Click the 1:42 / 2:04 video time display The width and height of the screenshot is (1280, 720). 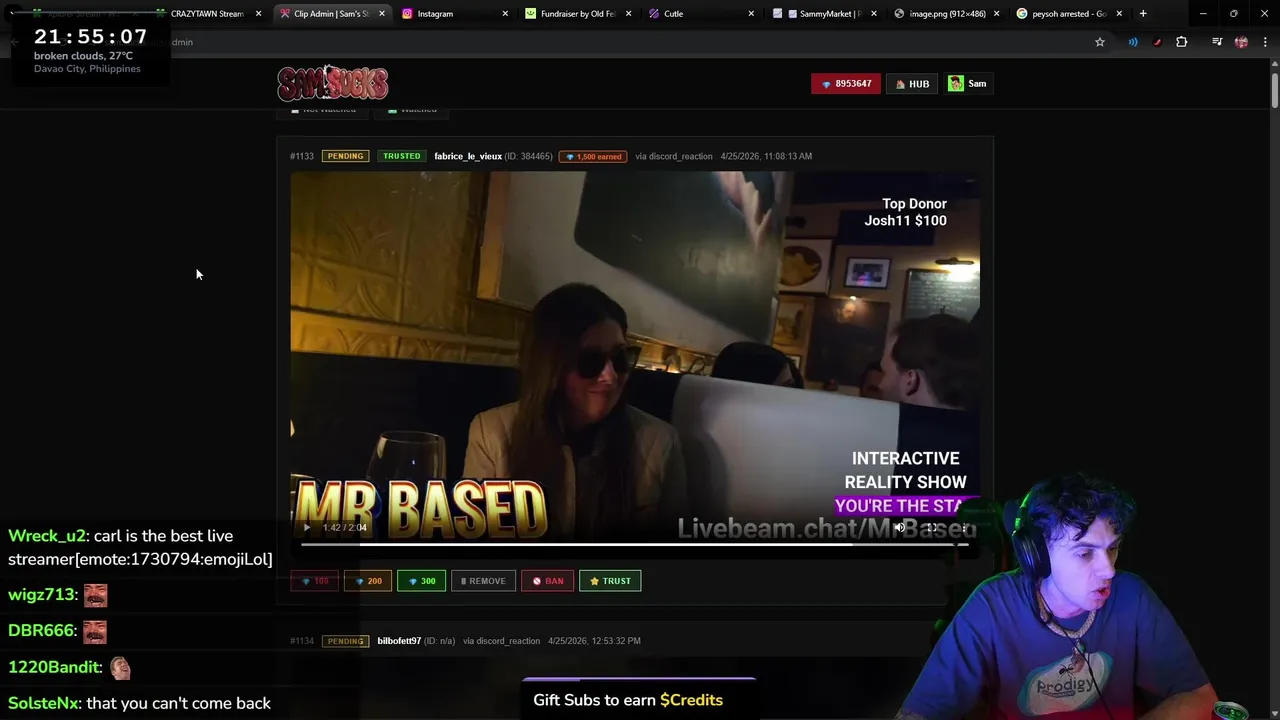(x=345, y=527)
